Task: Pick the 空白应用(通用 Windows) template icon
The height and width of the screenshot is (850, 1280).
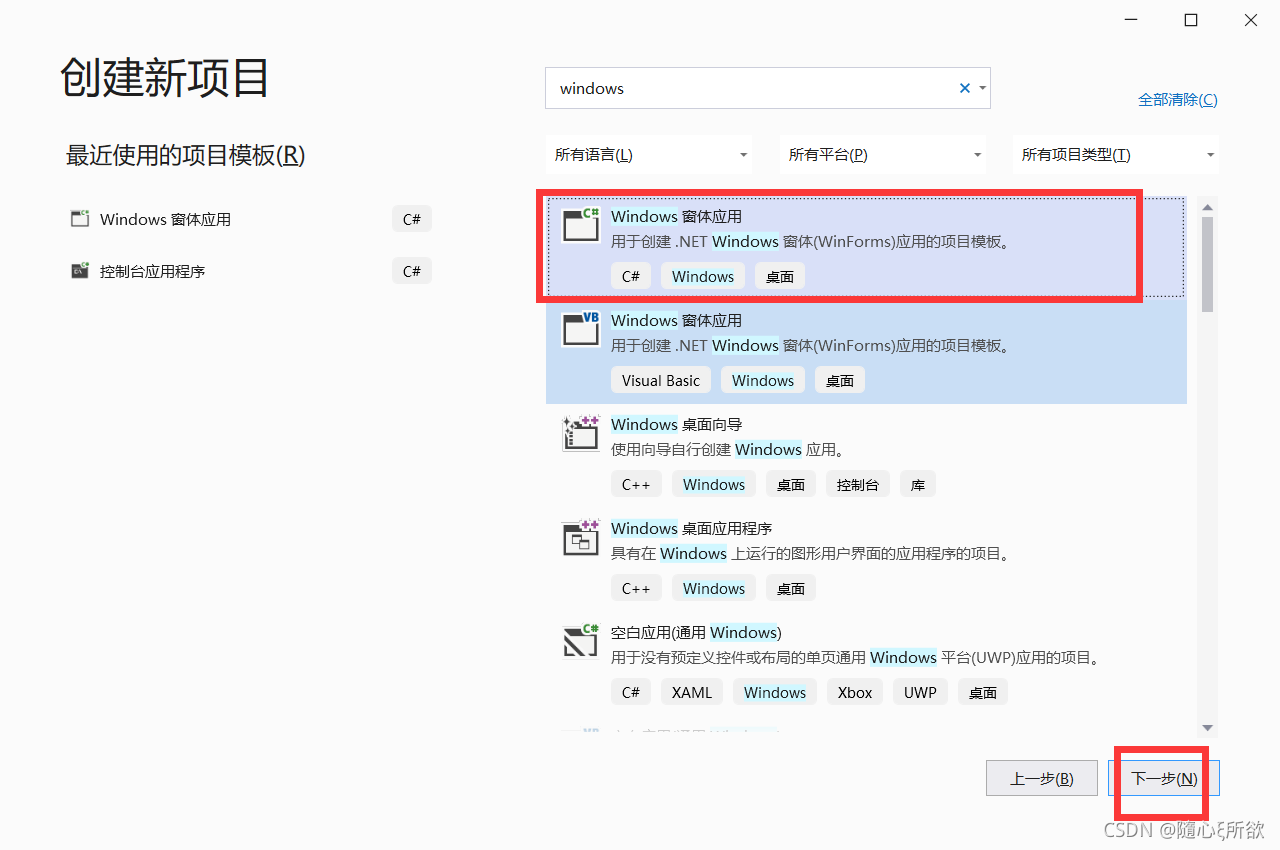Action: pos(581,641)
